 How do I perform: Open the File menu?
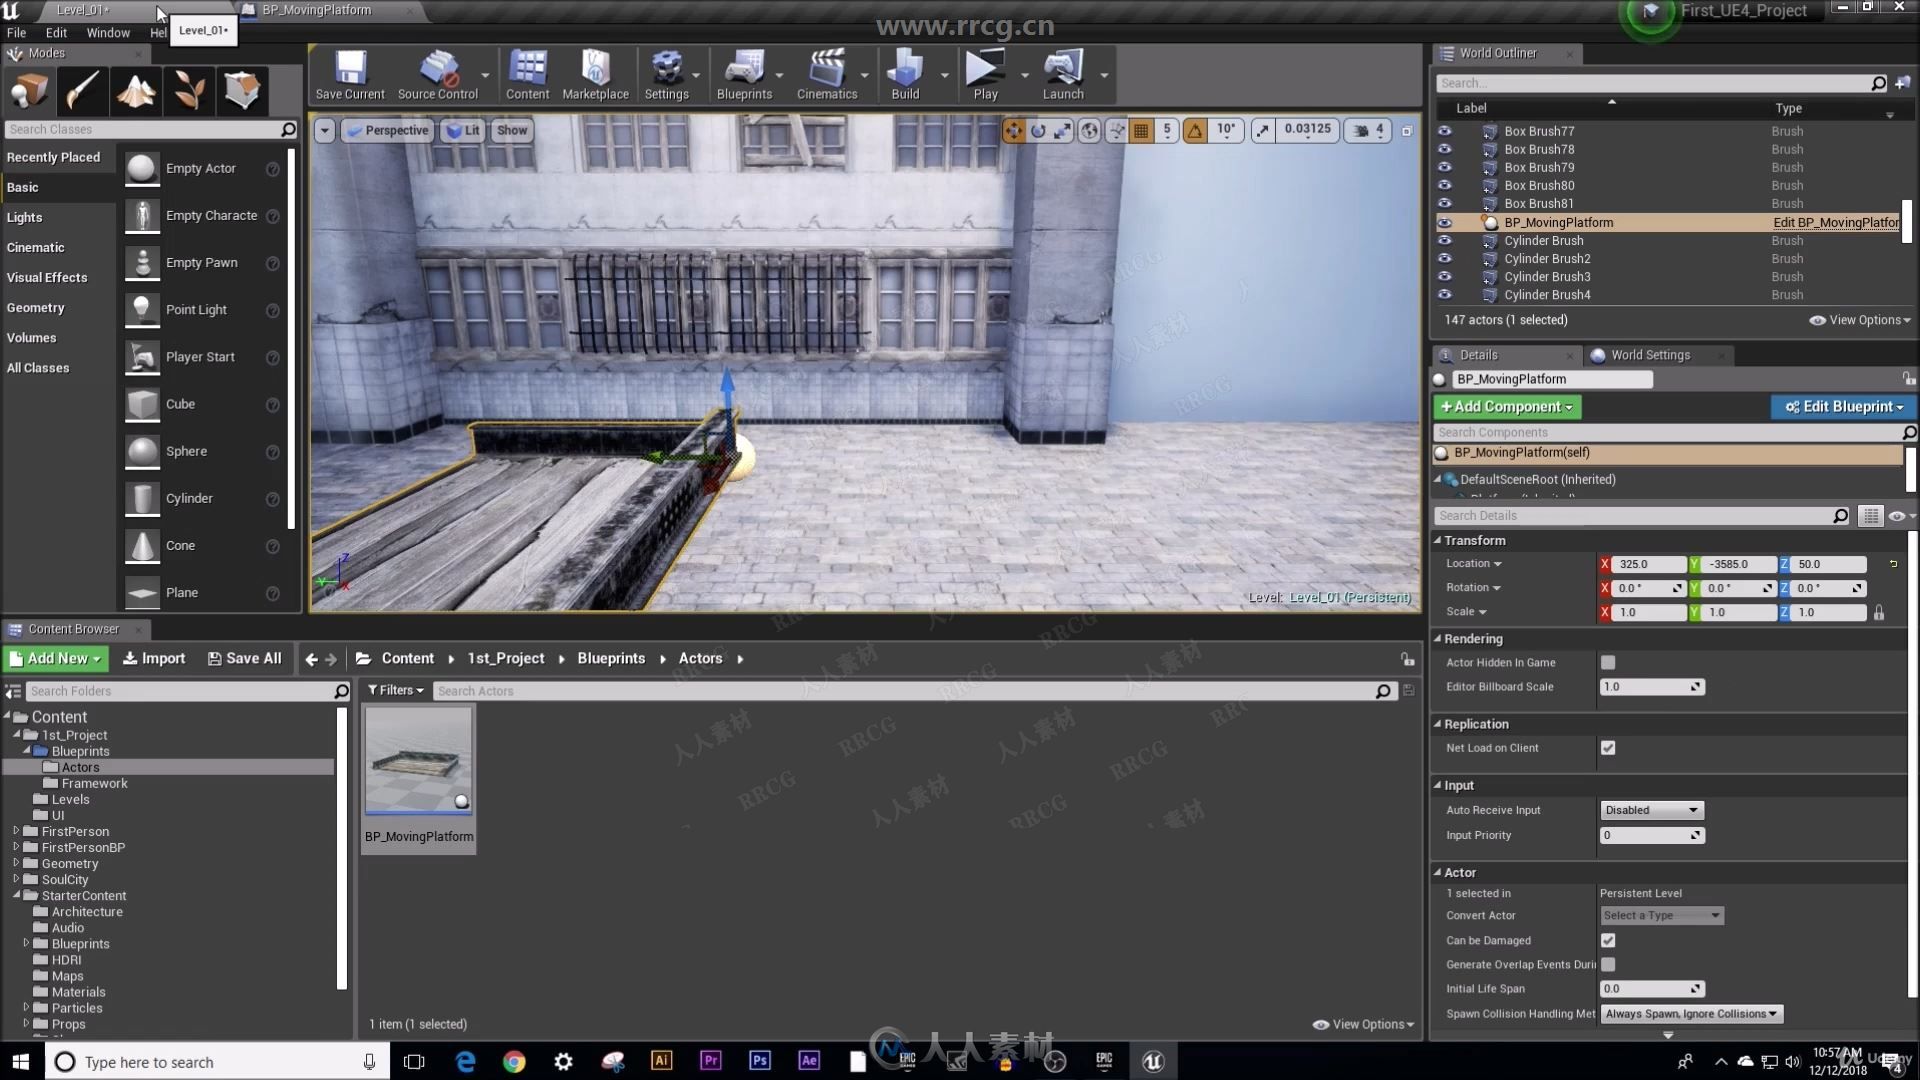point(16,32)
